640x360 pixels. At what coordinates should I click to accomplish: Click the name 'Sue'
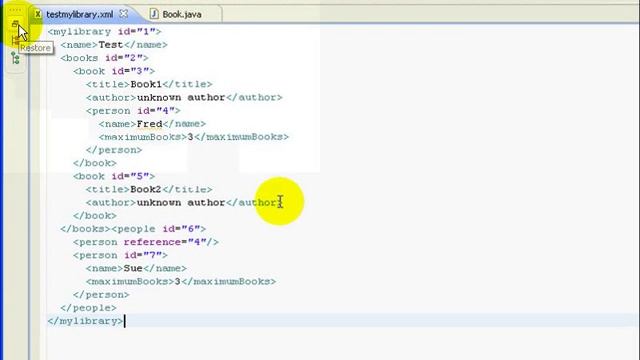pos(133,268)
